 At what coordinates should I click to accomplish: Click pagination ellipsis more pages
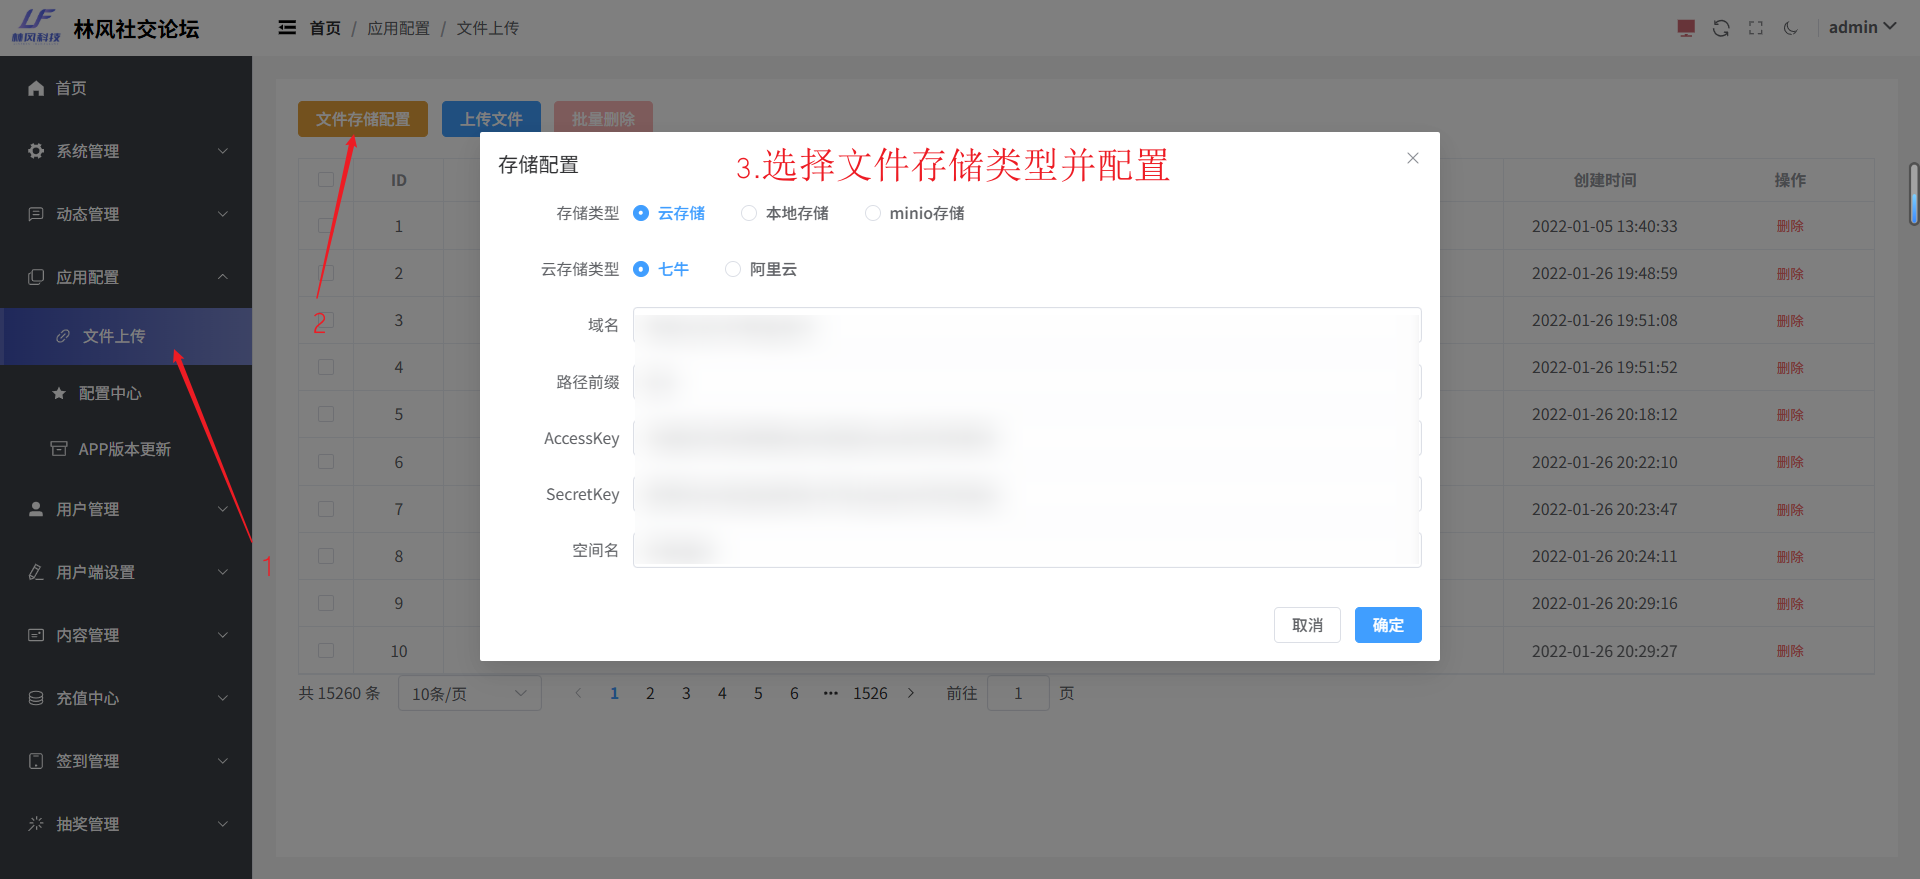coord(830,693)
